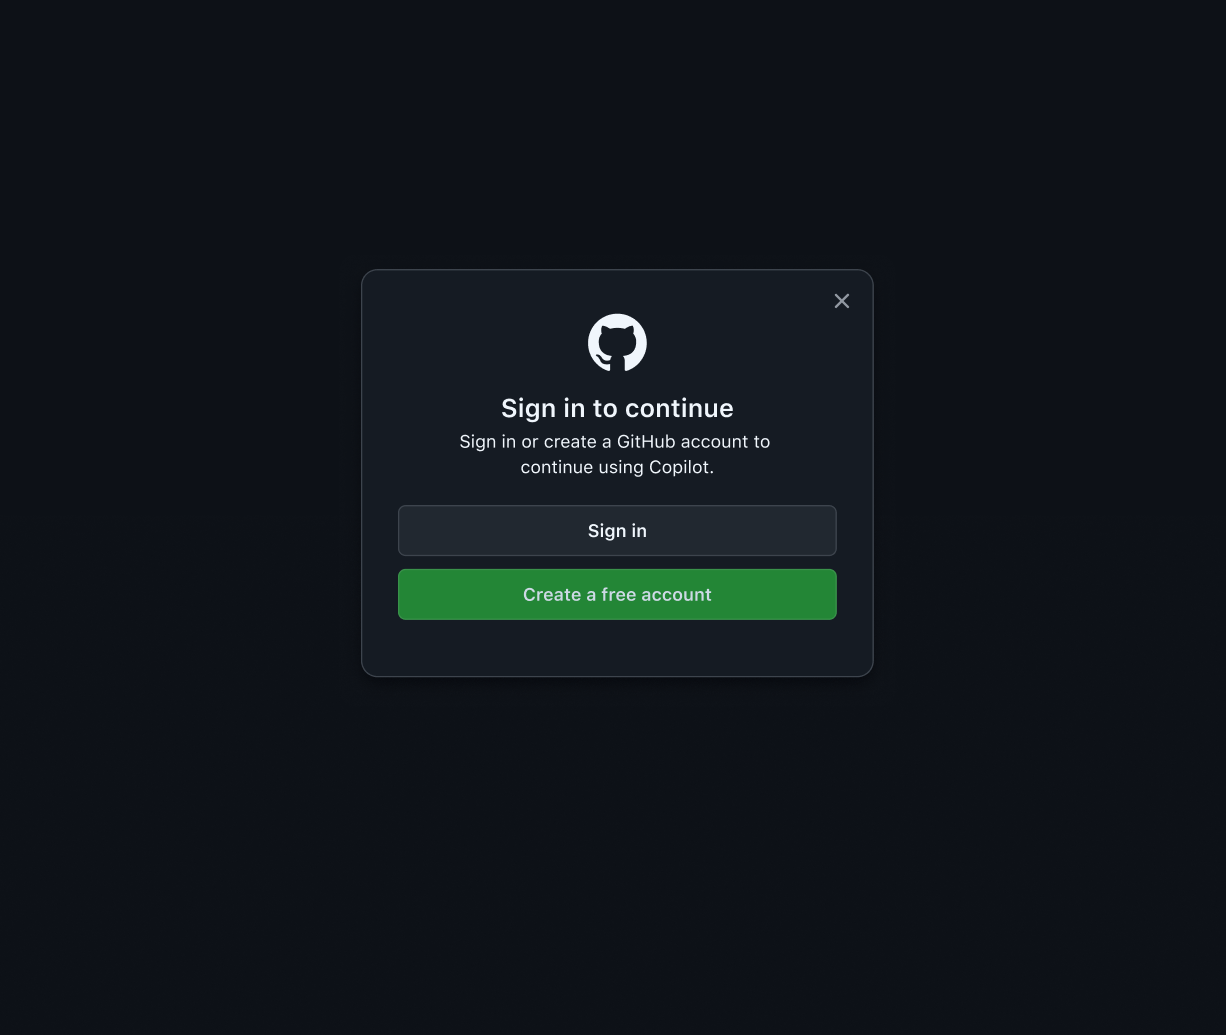
Task: Click the word 'Copilot' in the dialog text
Action: [x=680, y=467]
